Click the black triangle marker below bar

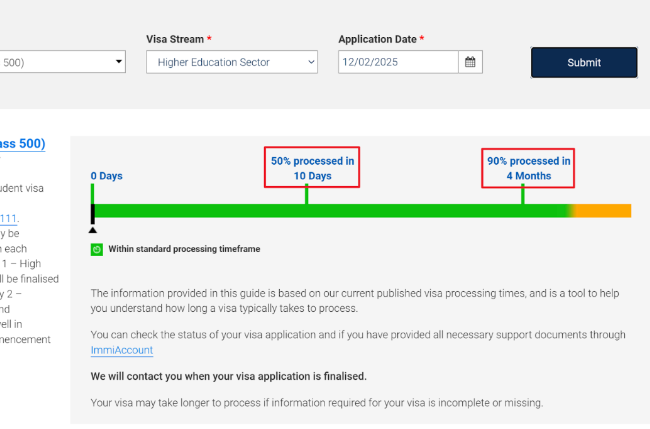93,230
